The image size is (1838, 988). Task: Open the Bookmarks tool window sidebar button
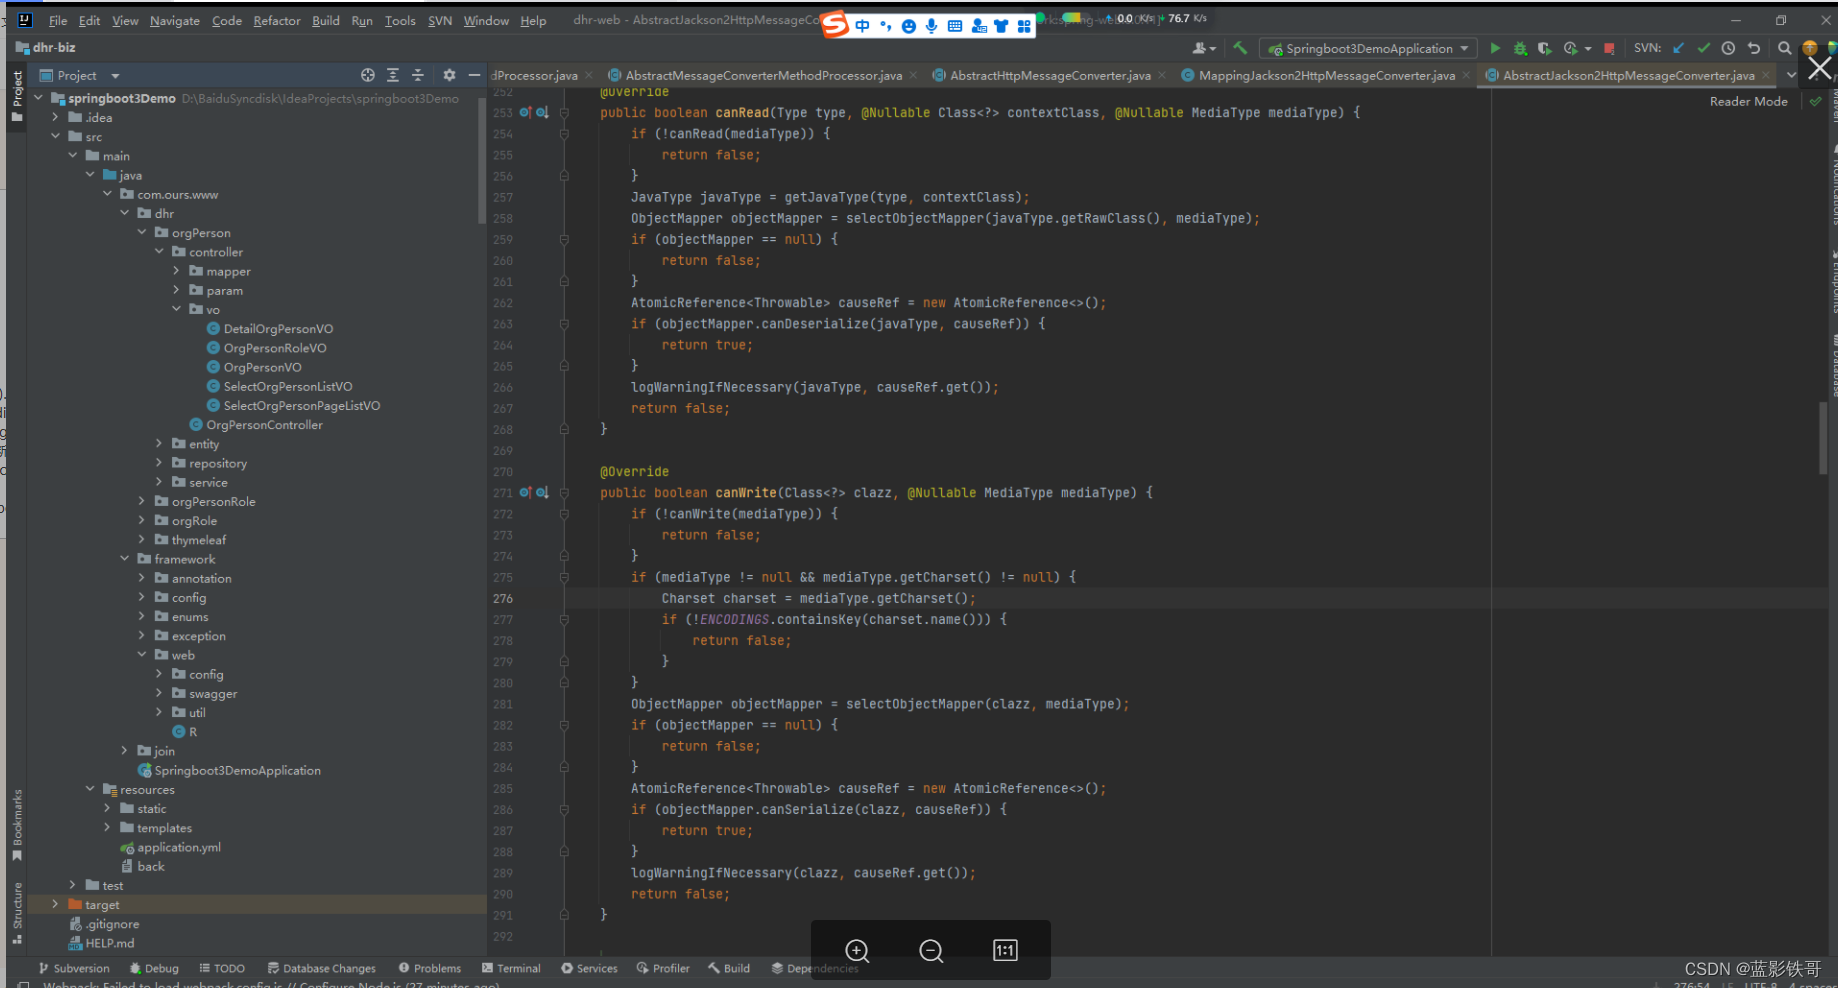[x=17, y=825]
